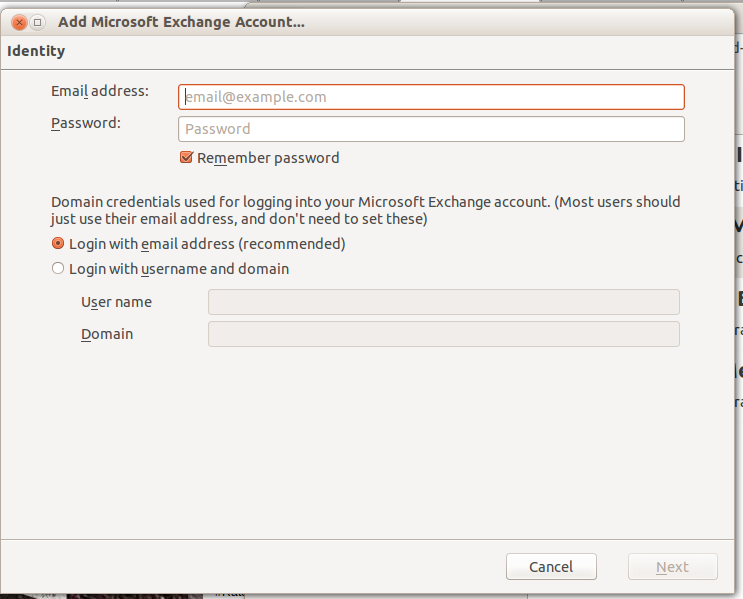Maximize the Exchange account dialog window
The image size is (743, 599).
coord(37,22)
